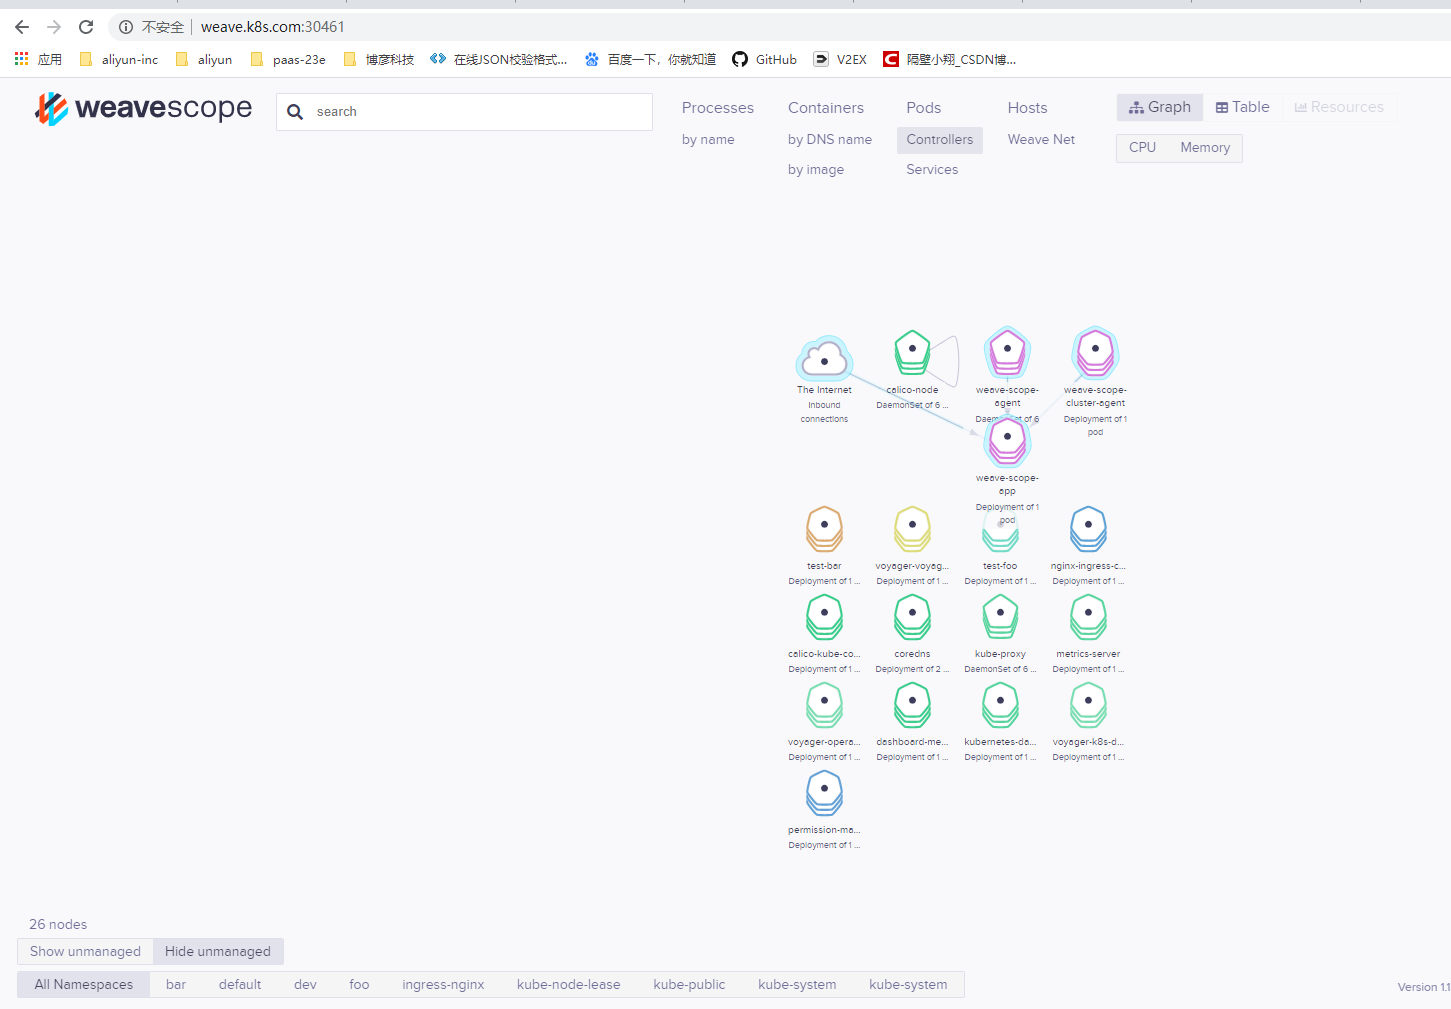Select the weave-scope-cluster-agent node
The height and width of the screenshot is (1009, 1451).
tap(1095, 352)
